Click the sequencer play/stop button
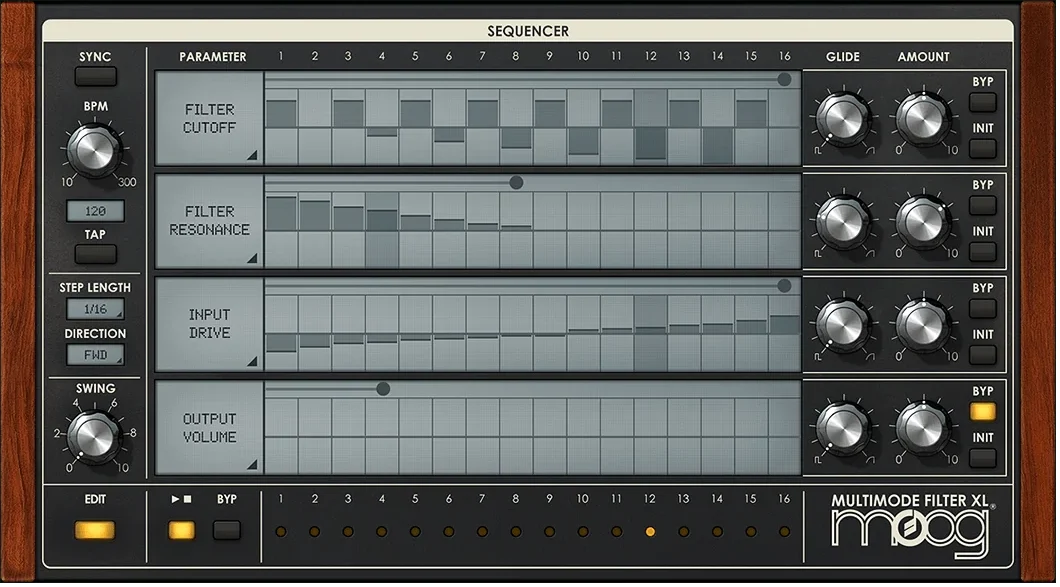 (x=181, y=530)
